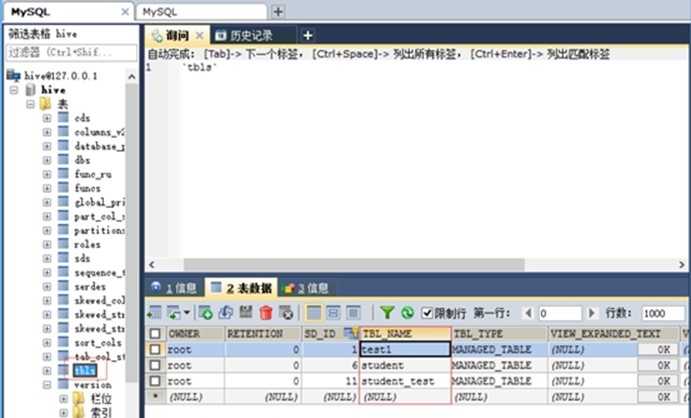Toggle the select-all checkbox in grid header
Screen dimensions: 691x418
click(155, 333)
